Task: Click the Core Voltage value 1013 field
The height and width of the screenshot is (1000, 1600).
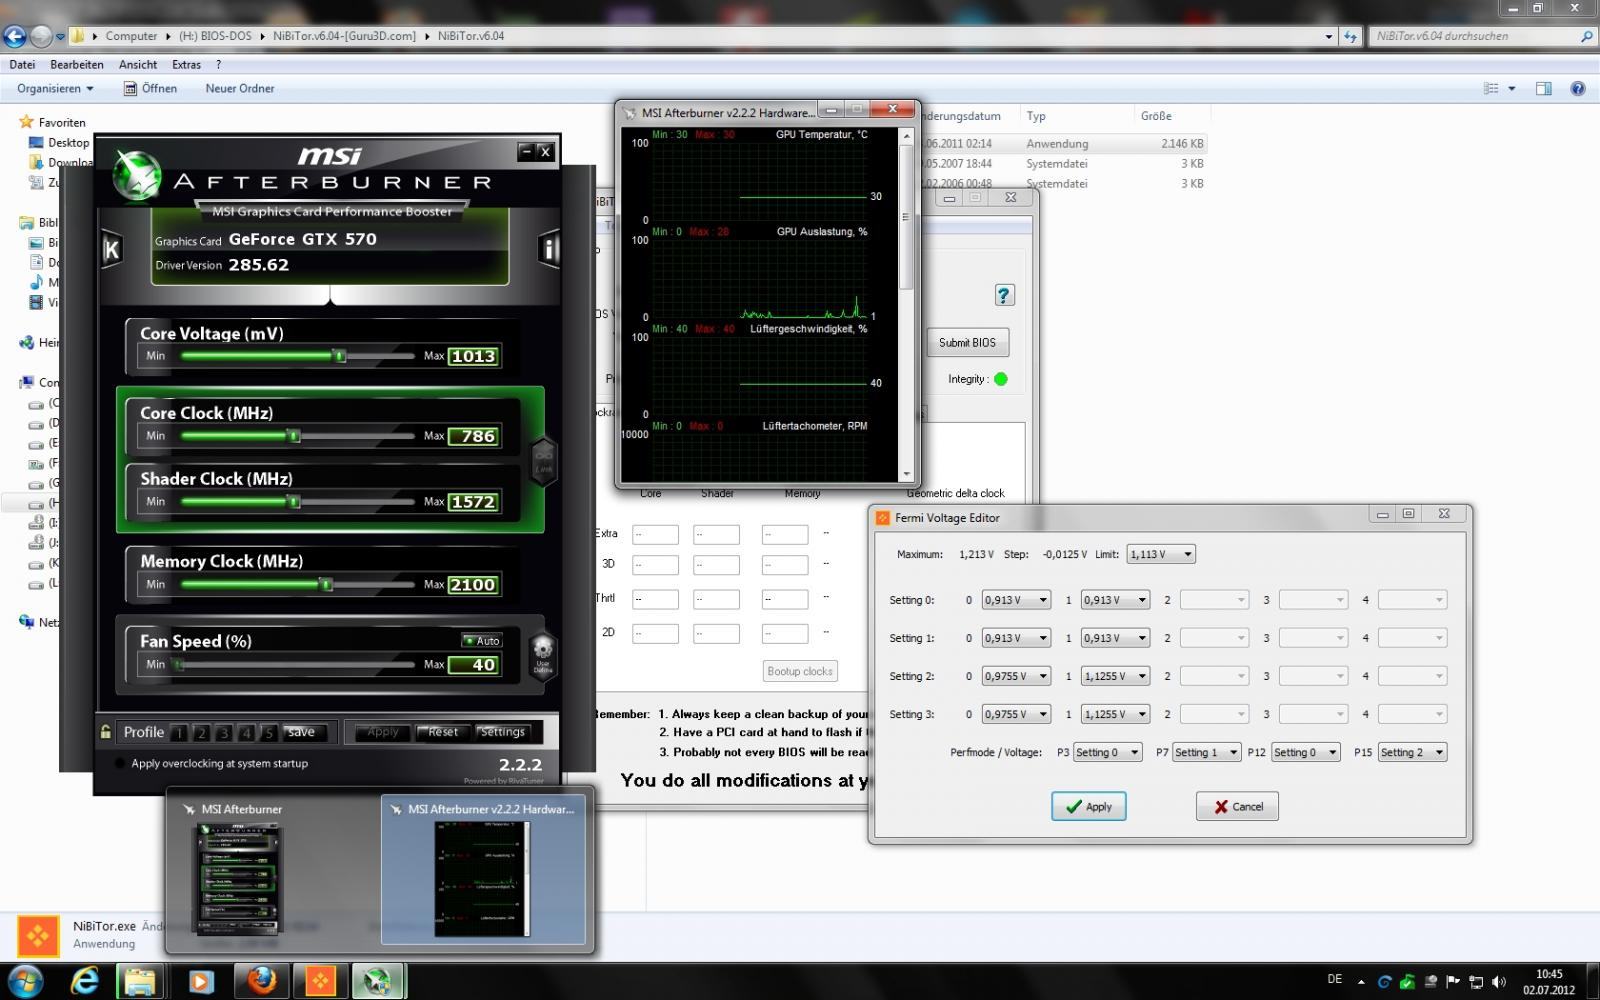Action: 473,356
